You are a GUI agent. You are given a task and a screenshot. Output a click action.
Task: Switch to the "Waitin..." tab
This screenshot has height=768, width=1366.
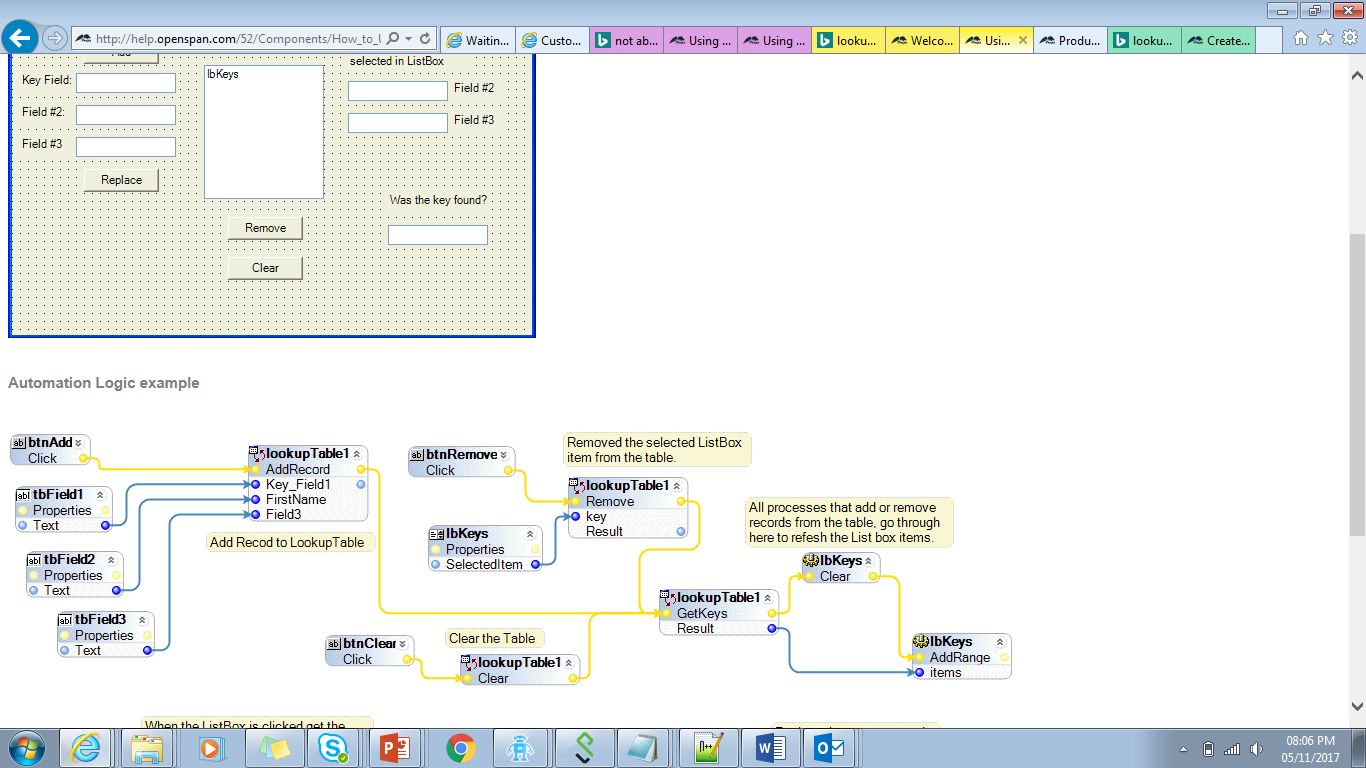(477, 40)
